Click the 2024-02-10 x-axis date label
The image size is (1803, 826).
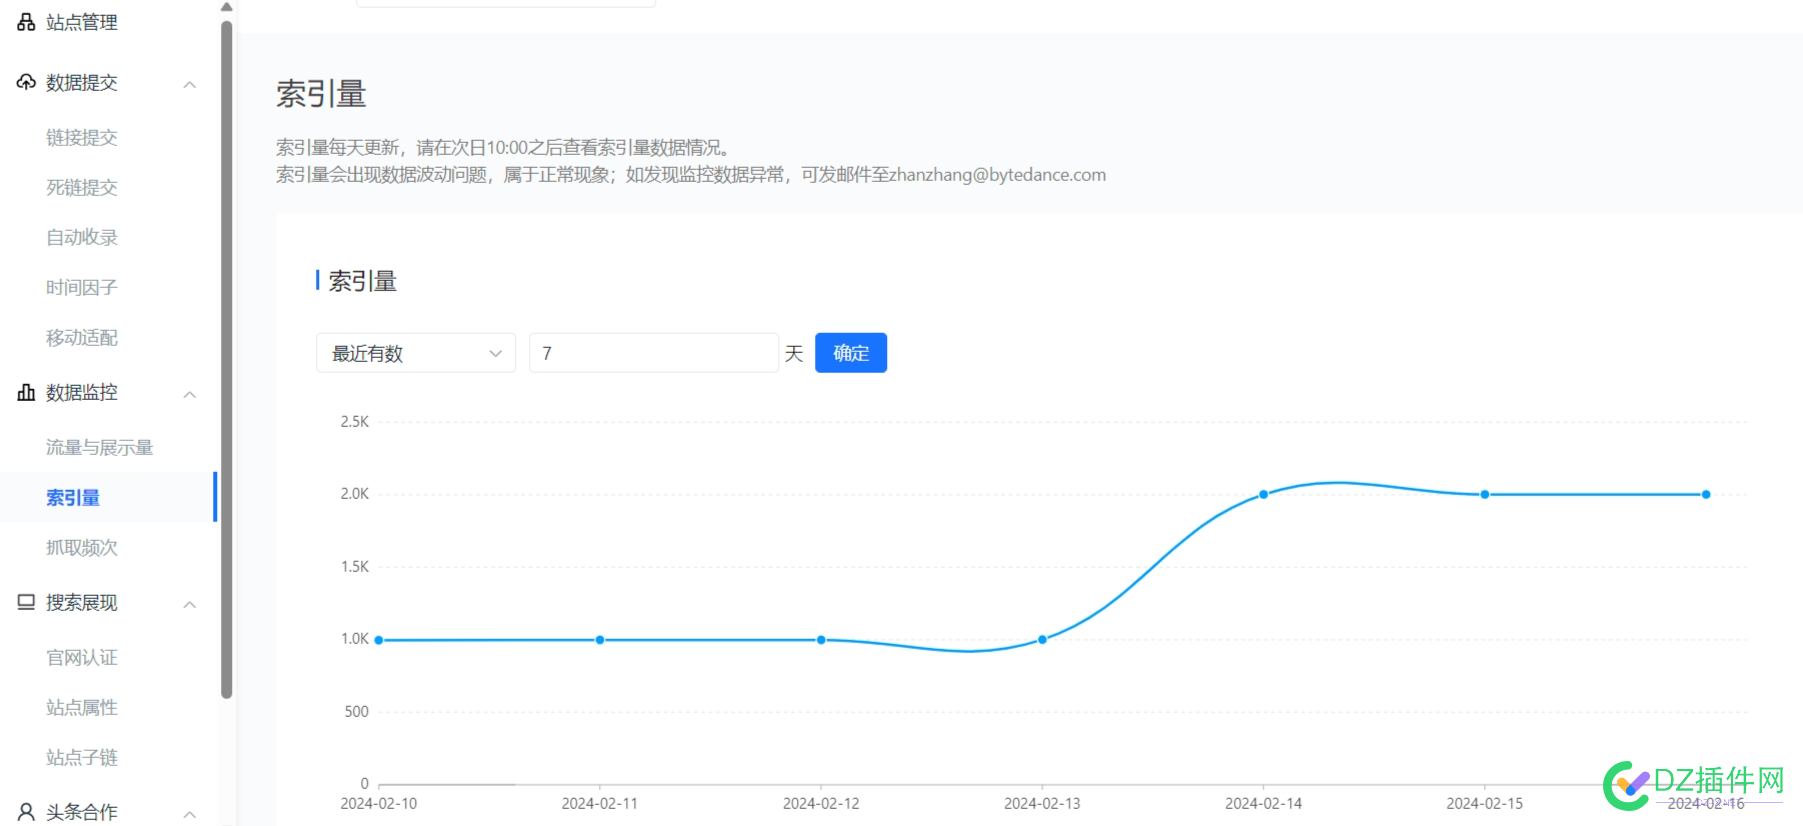pyautogui.click(x=379, y=804)
